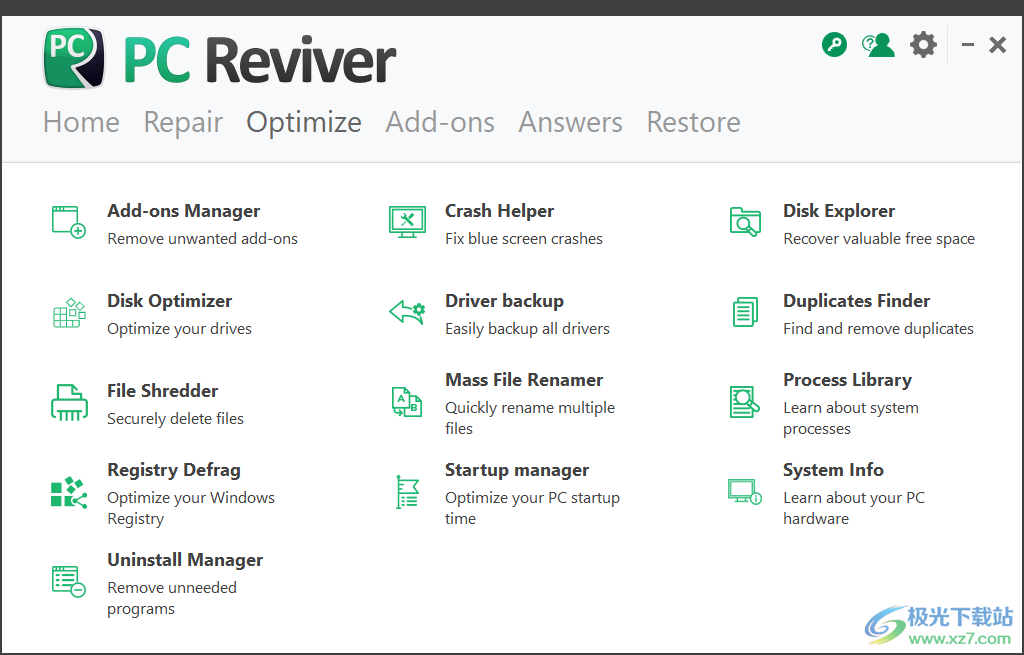This screenshot has height=655, width=1024.
Task: Launch Crash Helper via its title
Action: (500, 211)
